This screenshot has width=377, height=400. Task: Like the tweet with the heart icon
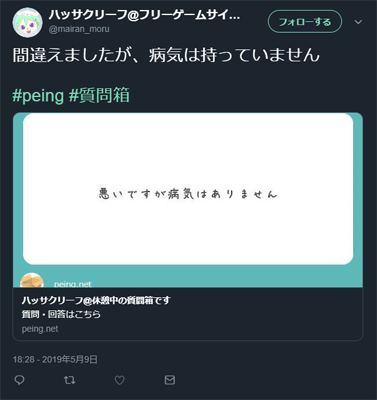[119, 380]
